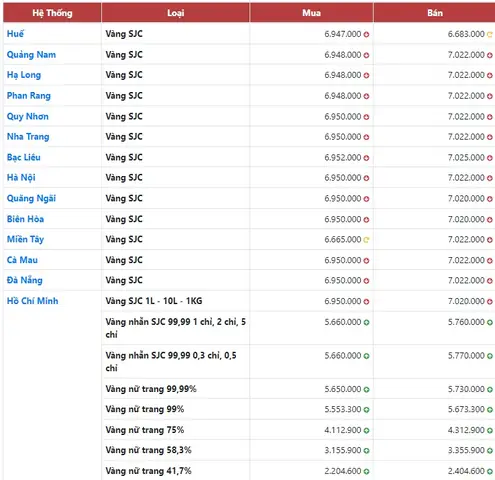Click red indicator beside Quy Nhơn Mua price

[366, 117]
